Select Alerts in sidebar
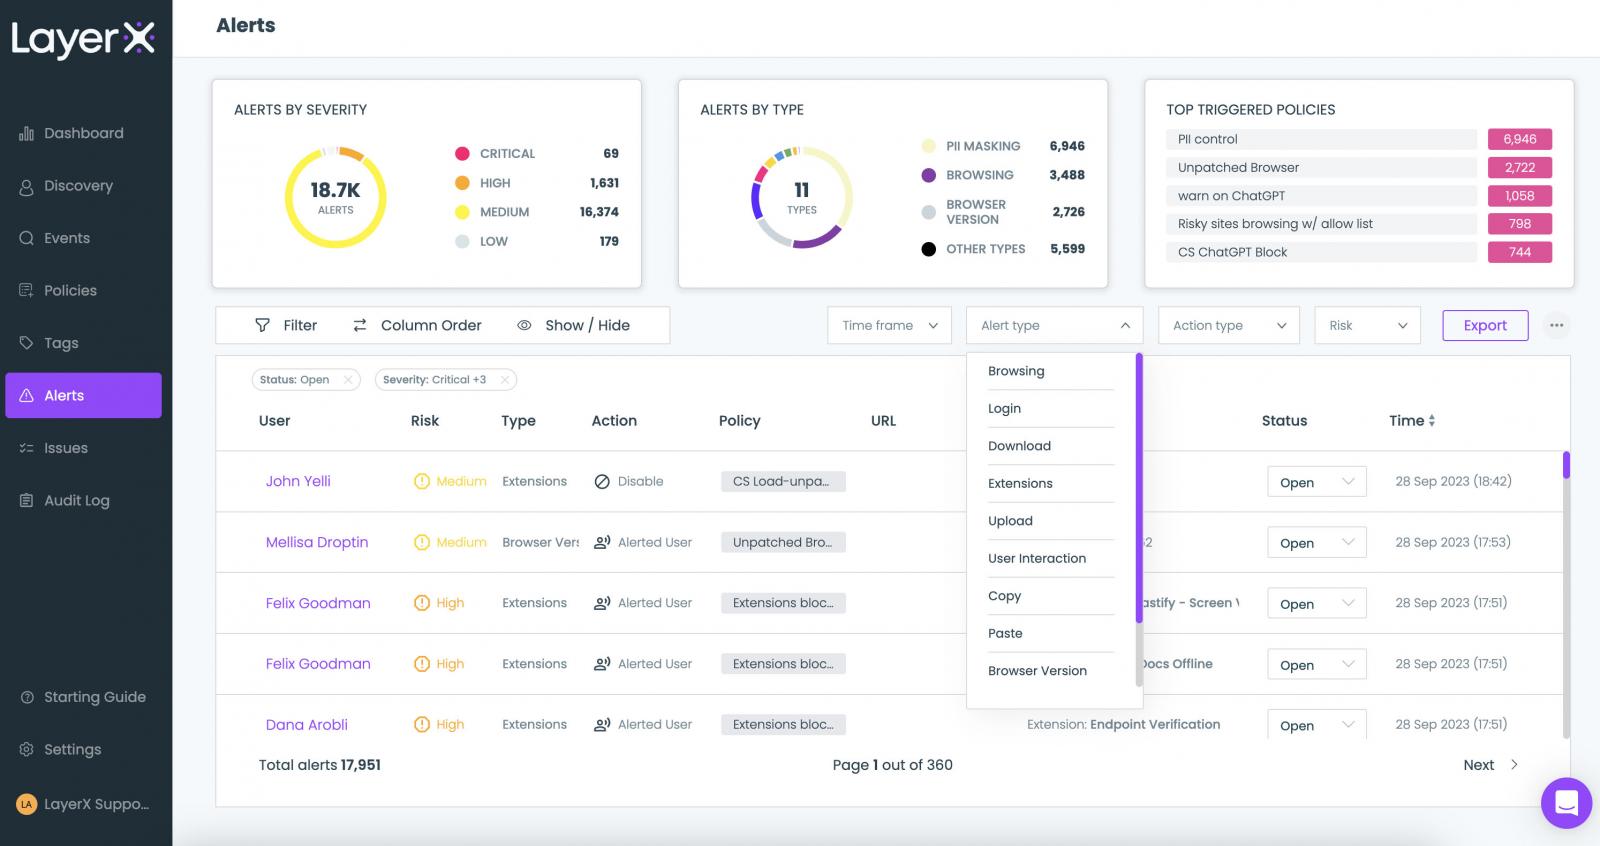 tap(83, 395)
